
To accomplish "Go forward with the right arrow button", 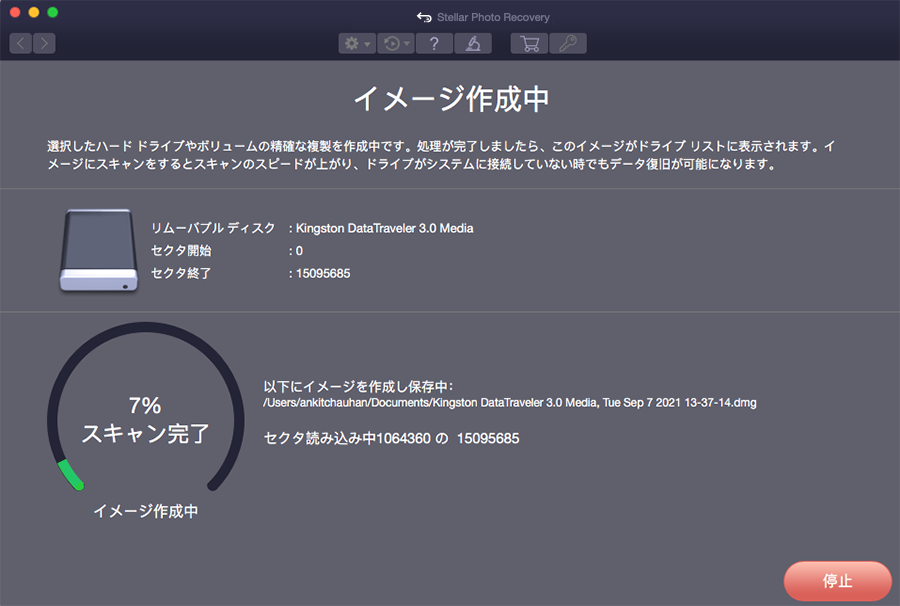I will coord(44,43).
